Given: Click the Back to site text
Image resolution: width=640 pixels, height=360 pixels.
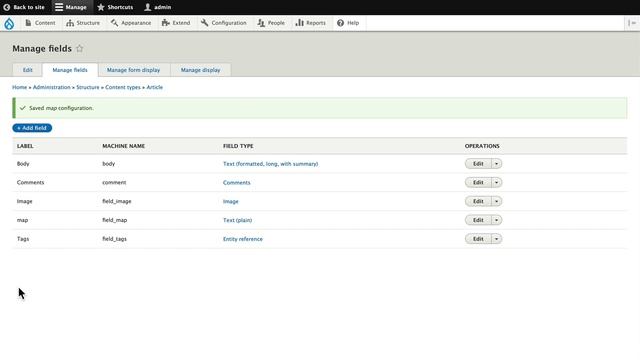Looking at the screenshot, I should click(29, 7).
